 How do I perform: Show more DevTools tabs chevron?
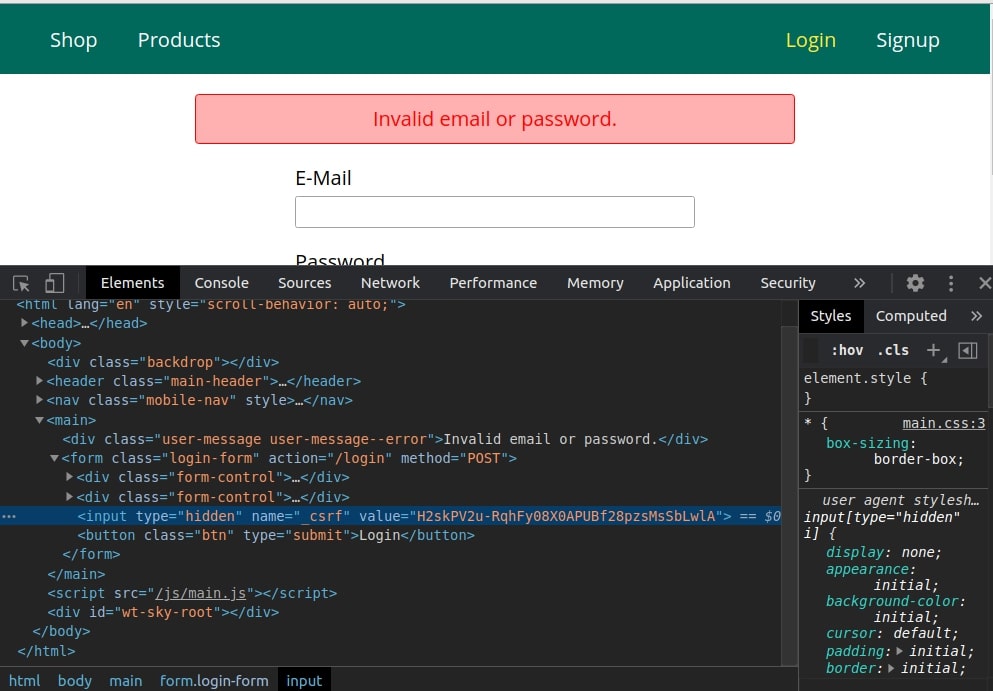click(859, 283)
